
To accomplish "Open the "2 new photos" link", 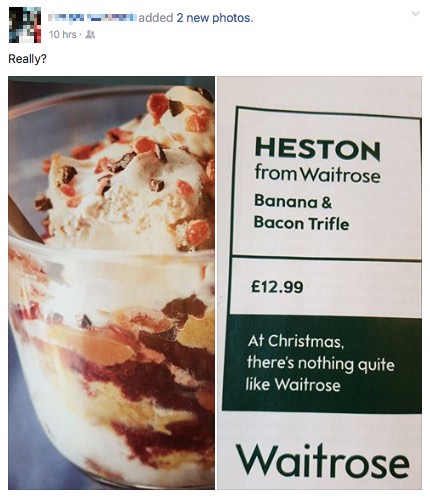I will click(x=215, y=18).
